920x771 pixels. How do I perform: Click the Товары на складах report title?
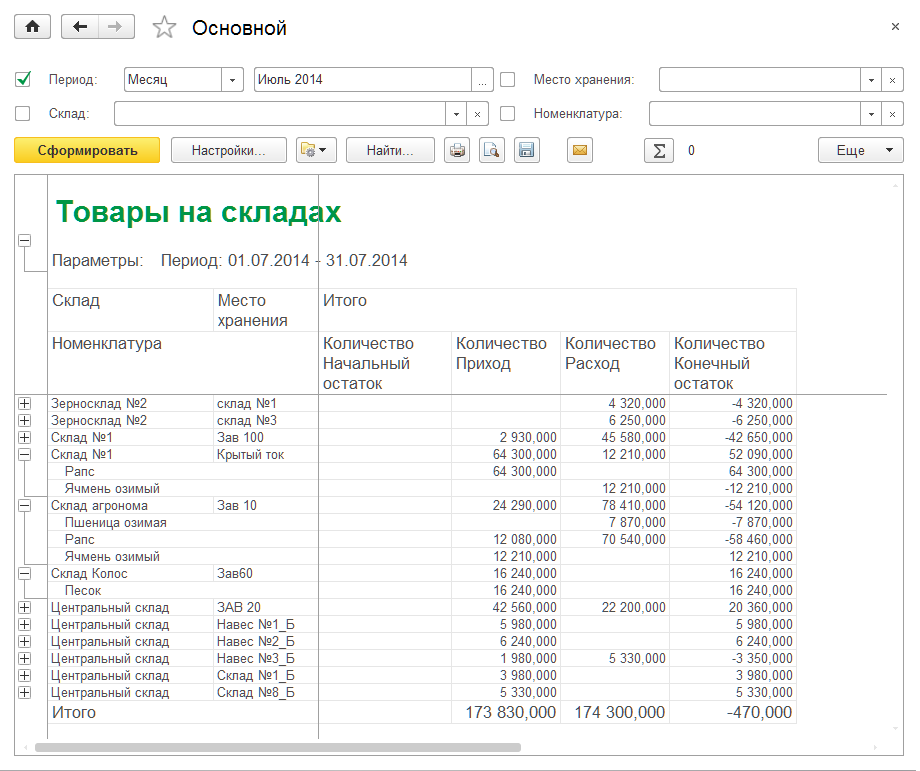(x=198, y=212)
